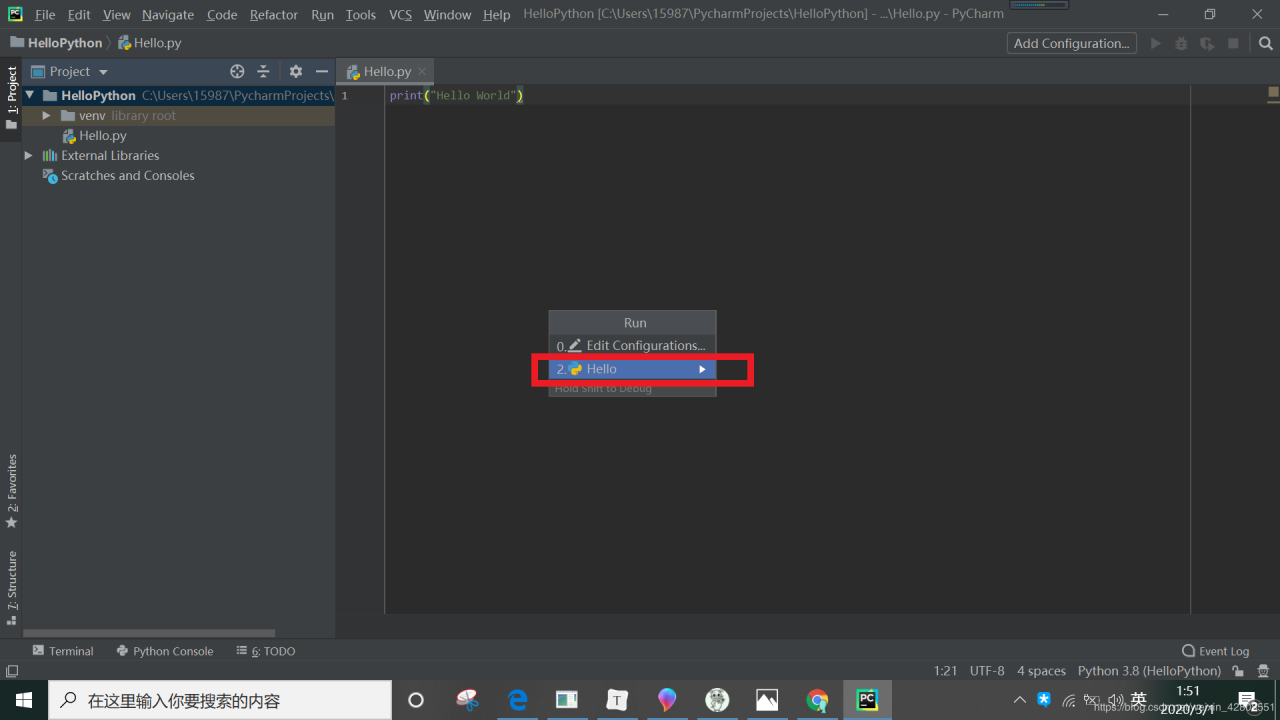Open the Photos app on taskbar
Screen dimensions: 1280x720
pos(767,700)
